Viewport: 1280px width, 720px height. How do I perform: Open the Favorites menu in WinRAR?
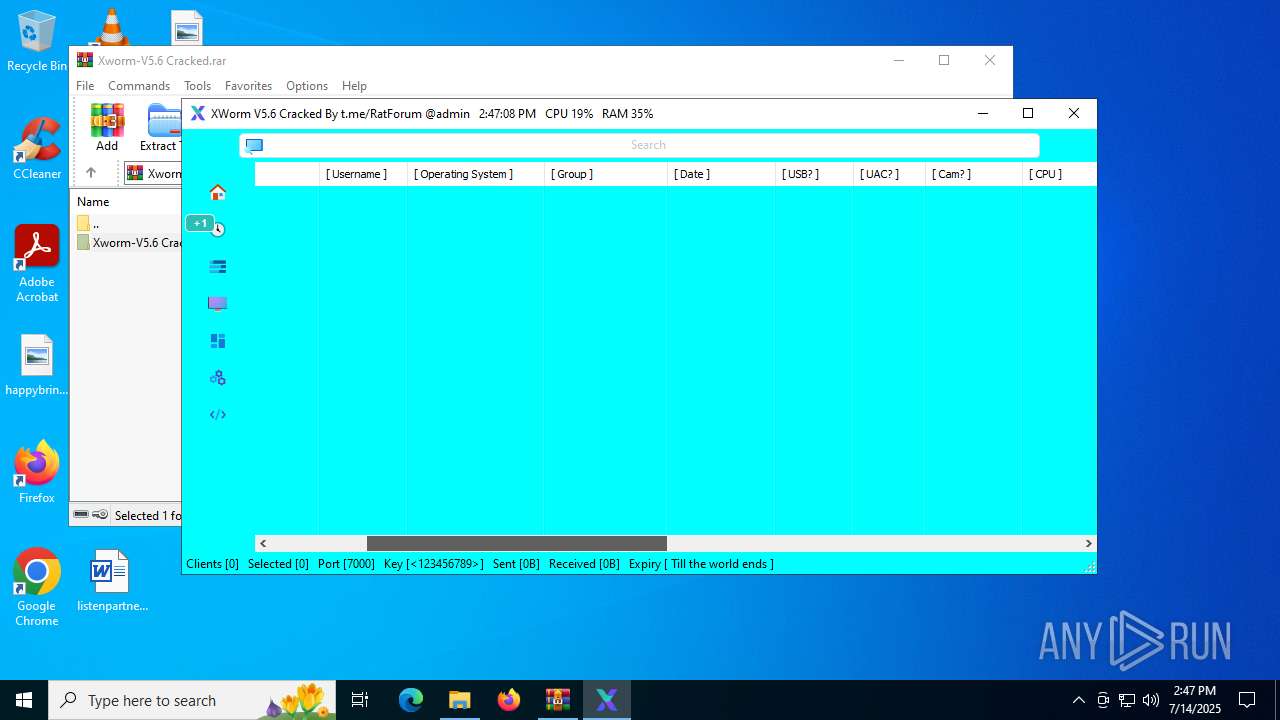click(248, 86)
